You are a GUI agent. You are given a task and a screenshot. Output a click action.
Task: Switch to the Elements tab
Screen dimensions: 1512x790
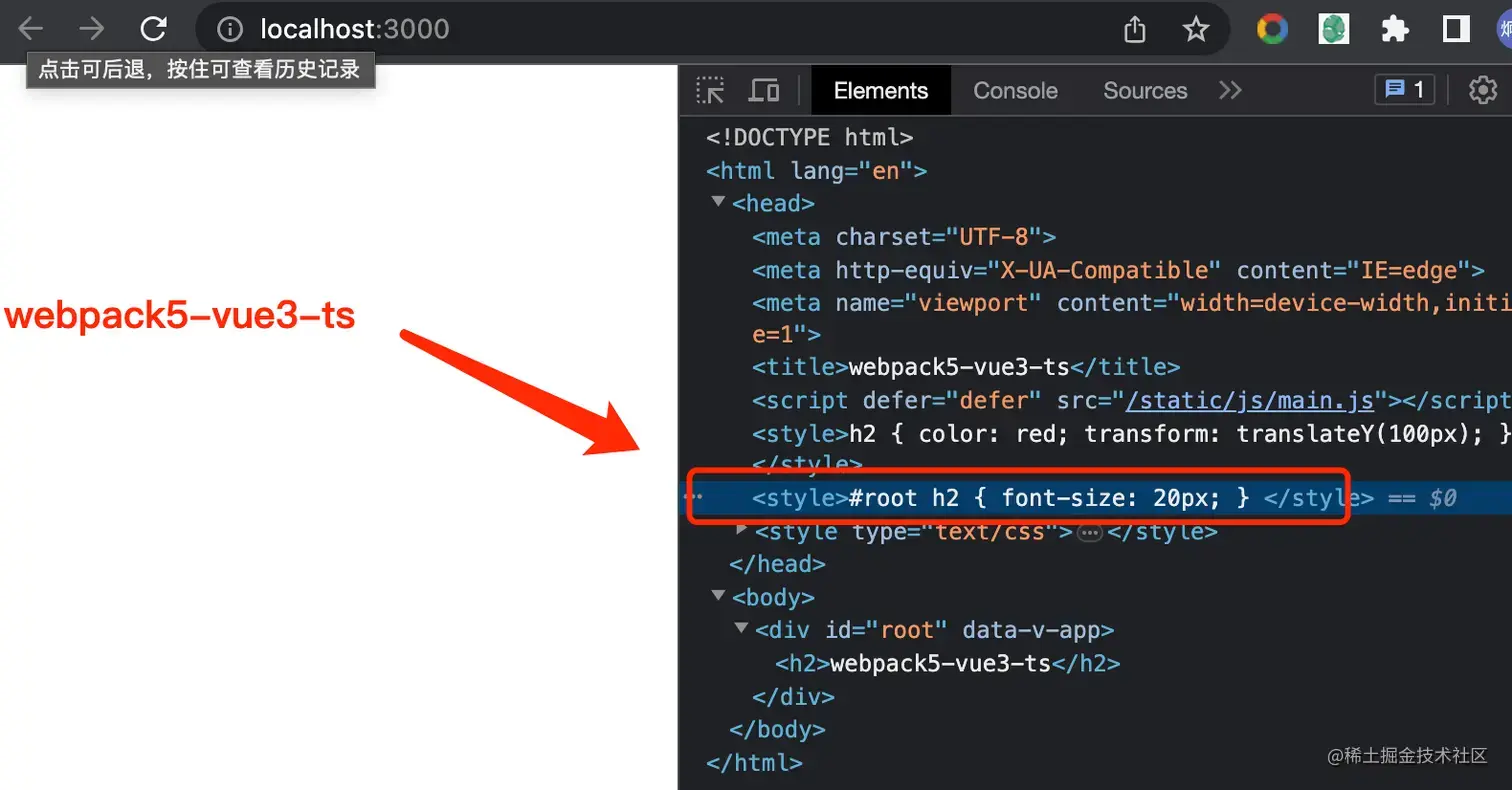click(x=881, y=90)
